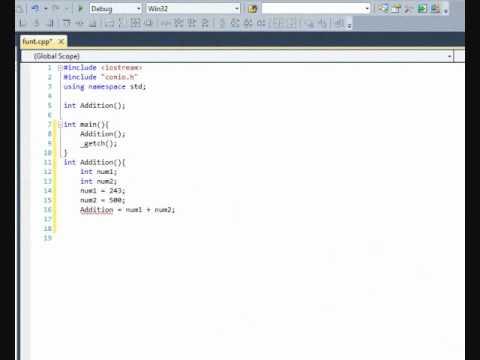
Task: Click 'num1 + num2;' on line 16
Action: pyautogui.click(x=150, y=210)
